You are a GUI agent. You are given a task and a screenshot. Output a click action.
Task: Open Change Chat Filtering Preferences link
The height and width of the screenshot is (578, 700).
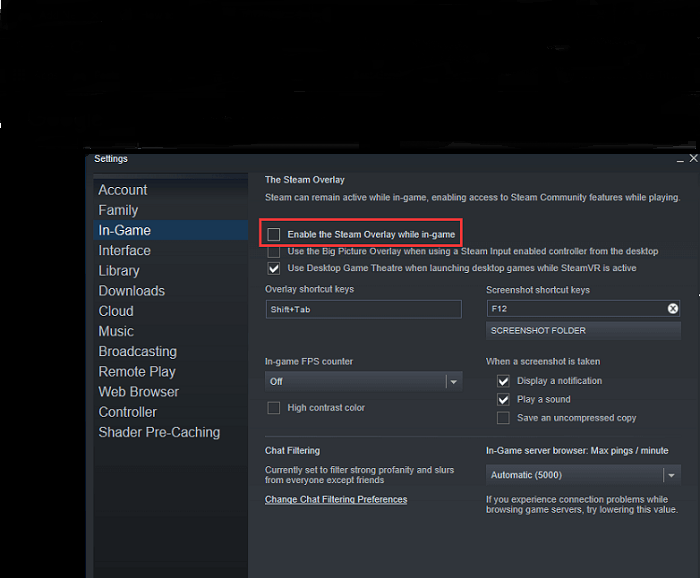(x=336, y=499)
